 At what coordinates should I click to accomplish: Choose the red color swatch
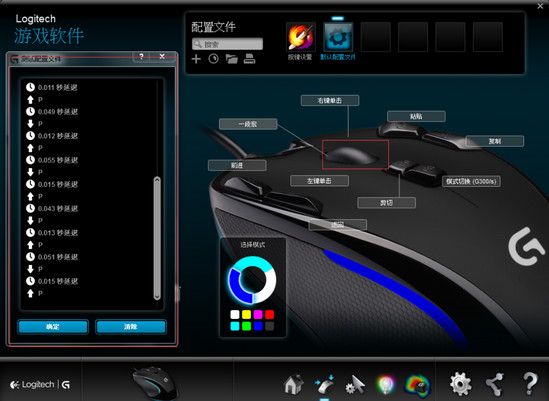(270, 314)
